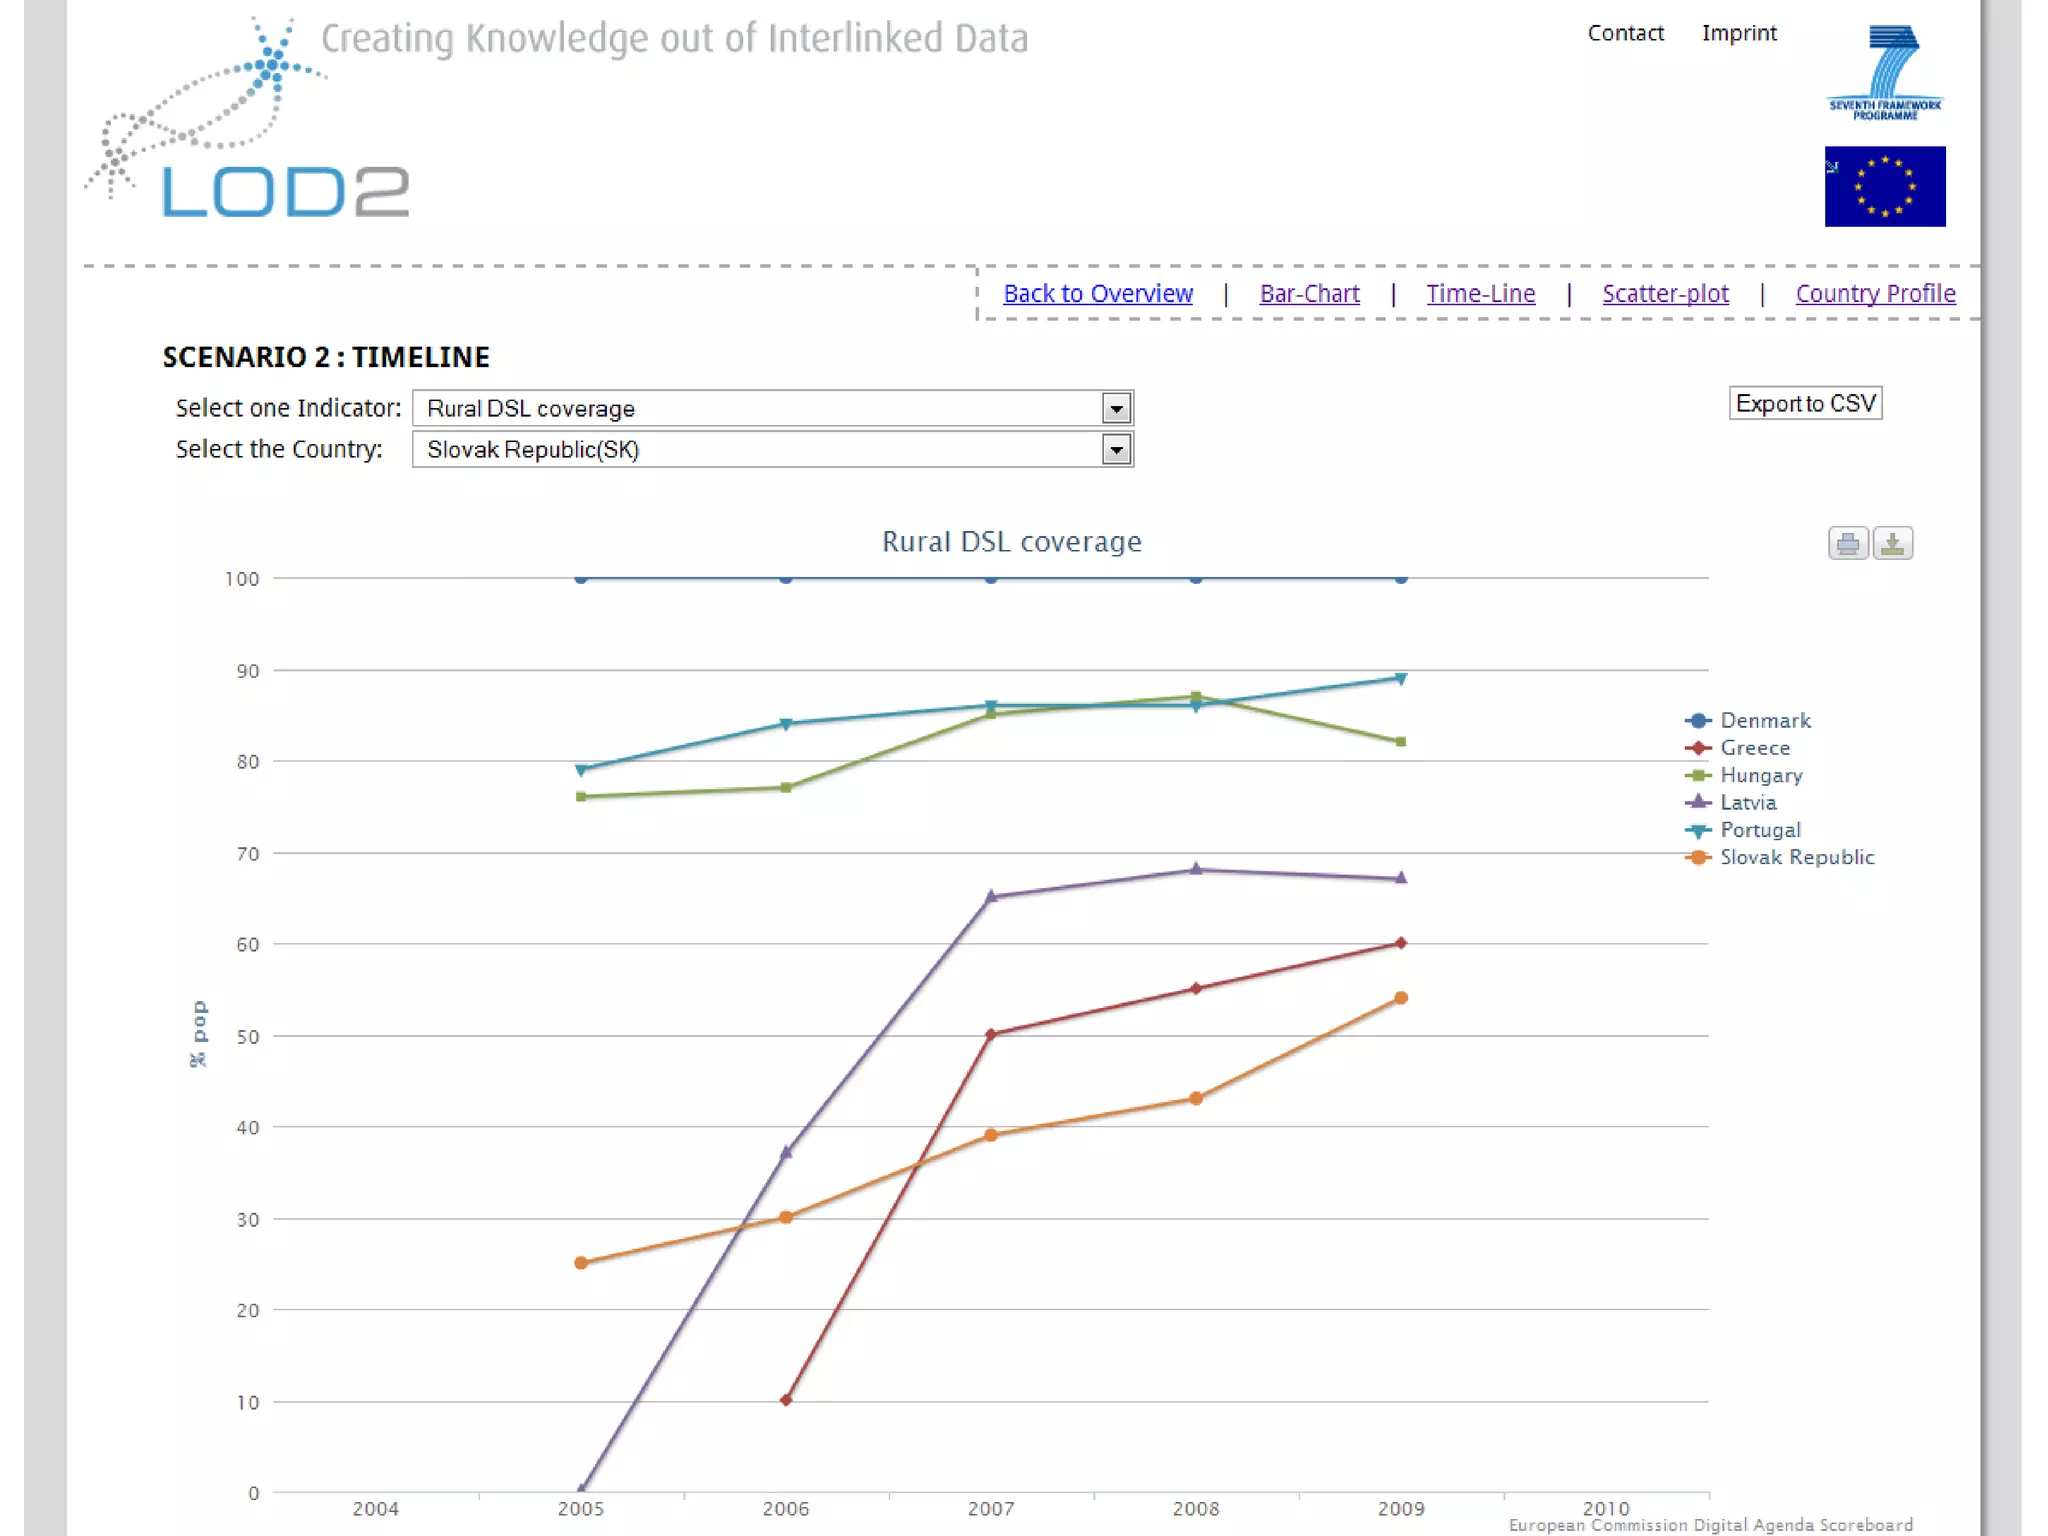Toggle Denmark series in chart legend
This screenshot has width=2048, height=1536.
[1764, 721]
